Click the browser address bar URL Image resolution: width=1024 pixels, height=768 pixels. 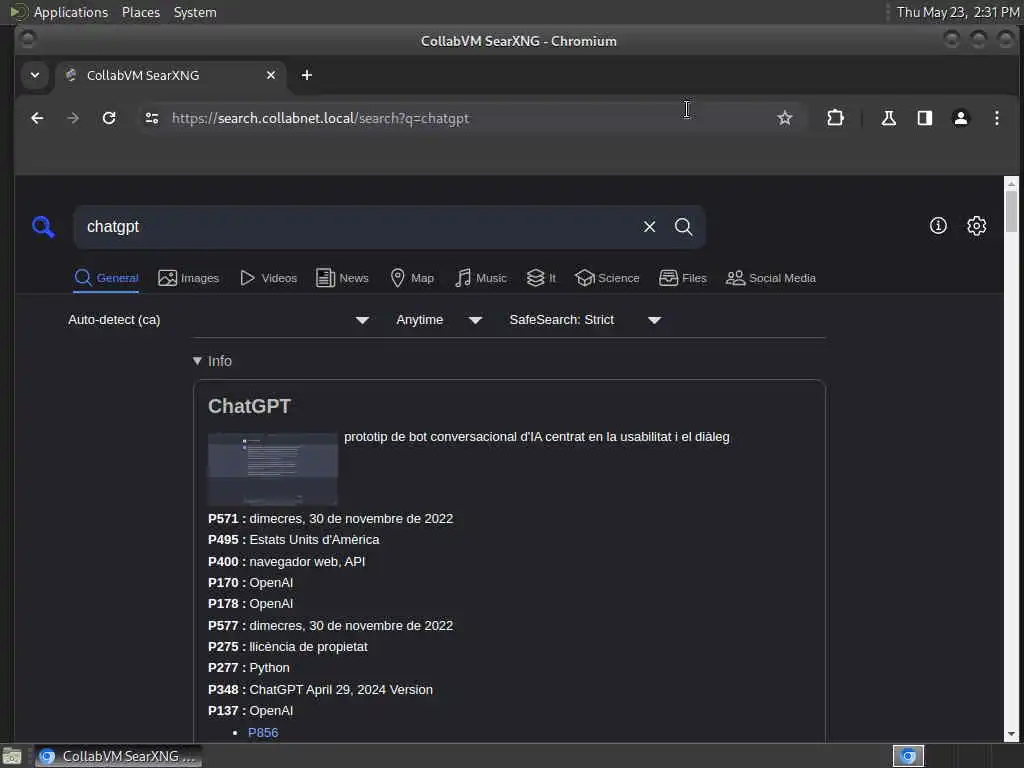(320, 118)
